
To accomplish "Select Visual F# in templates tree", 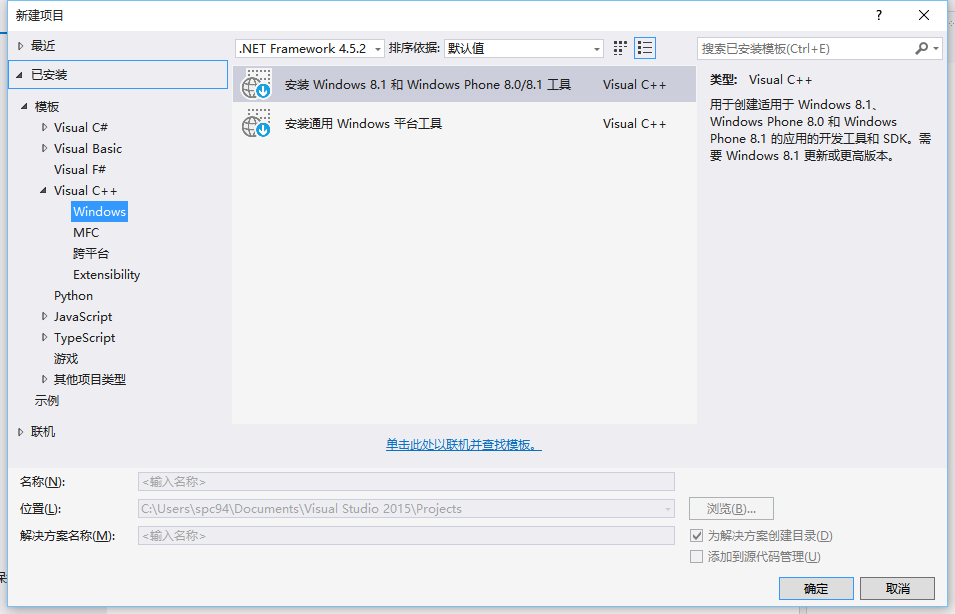I will coord(80,169).
